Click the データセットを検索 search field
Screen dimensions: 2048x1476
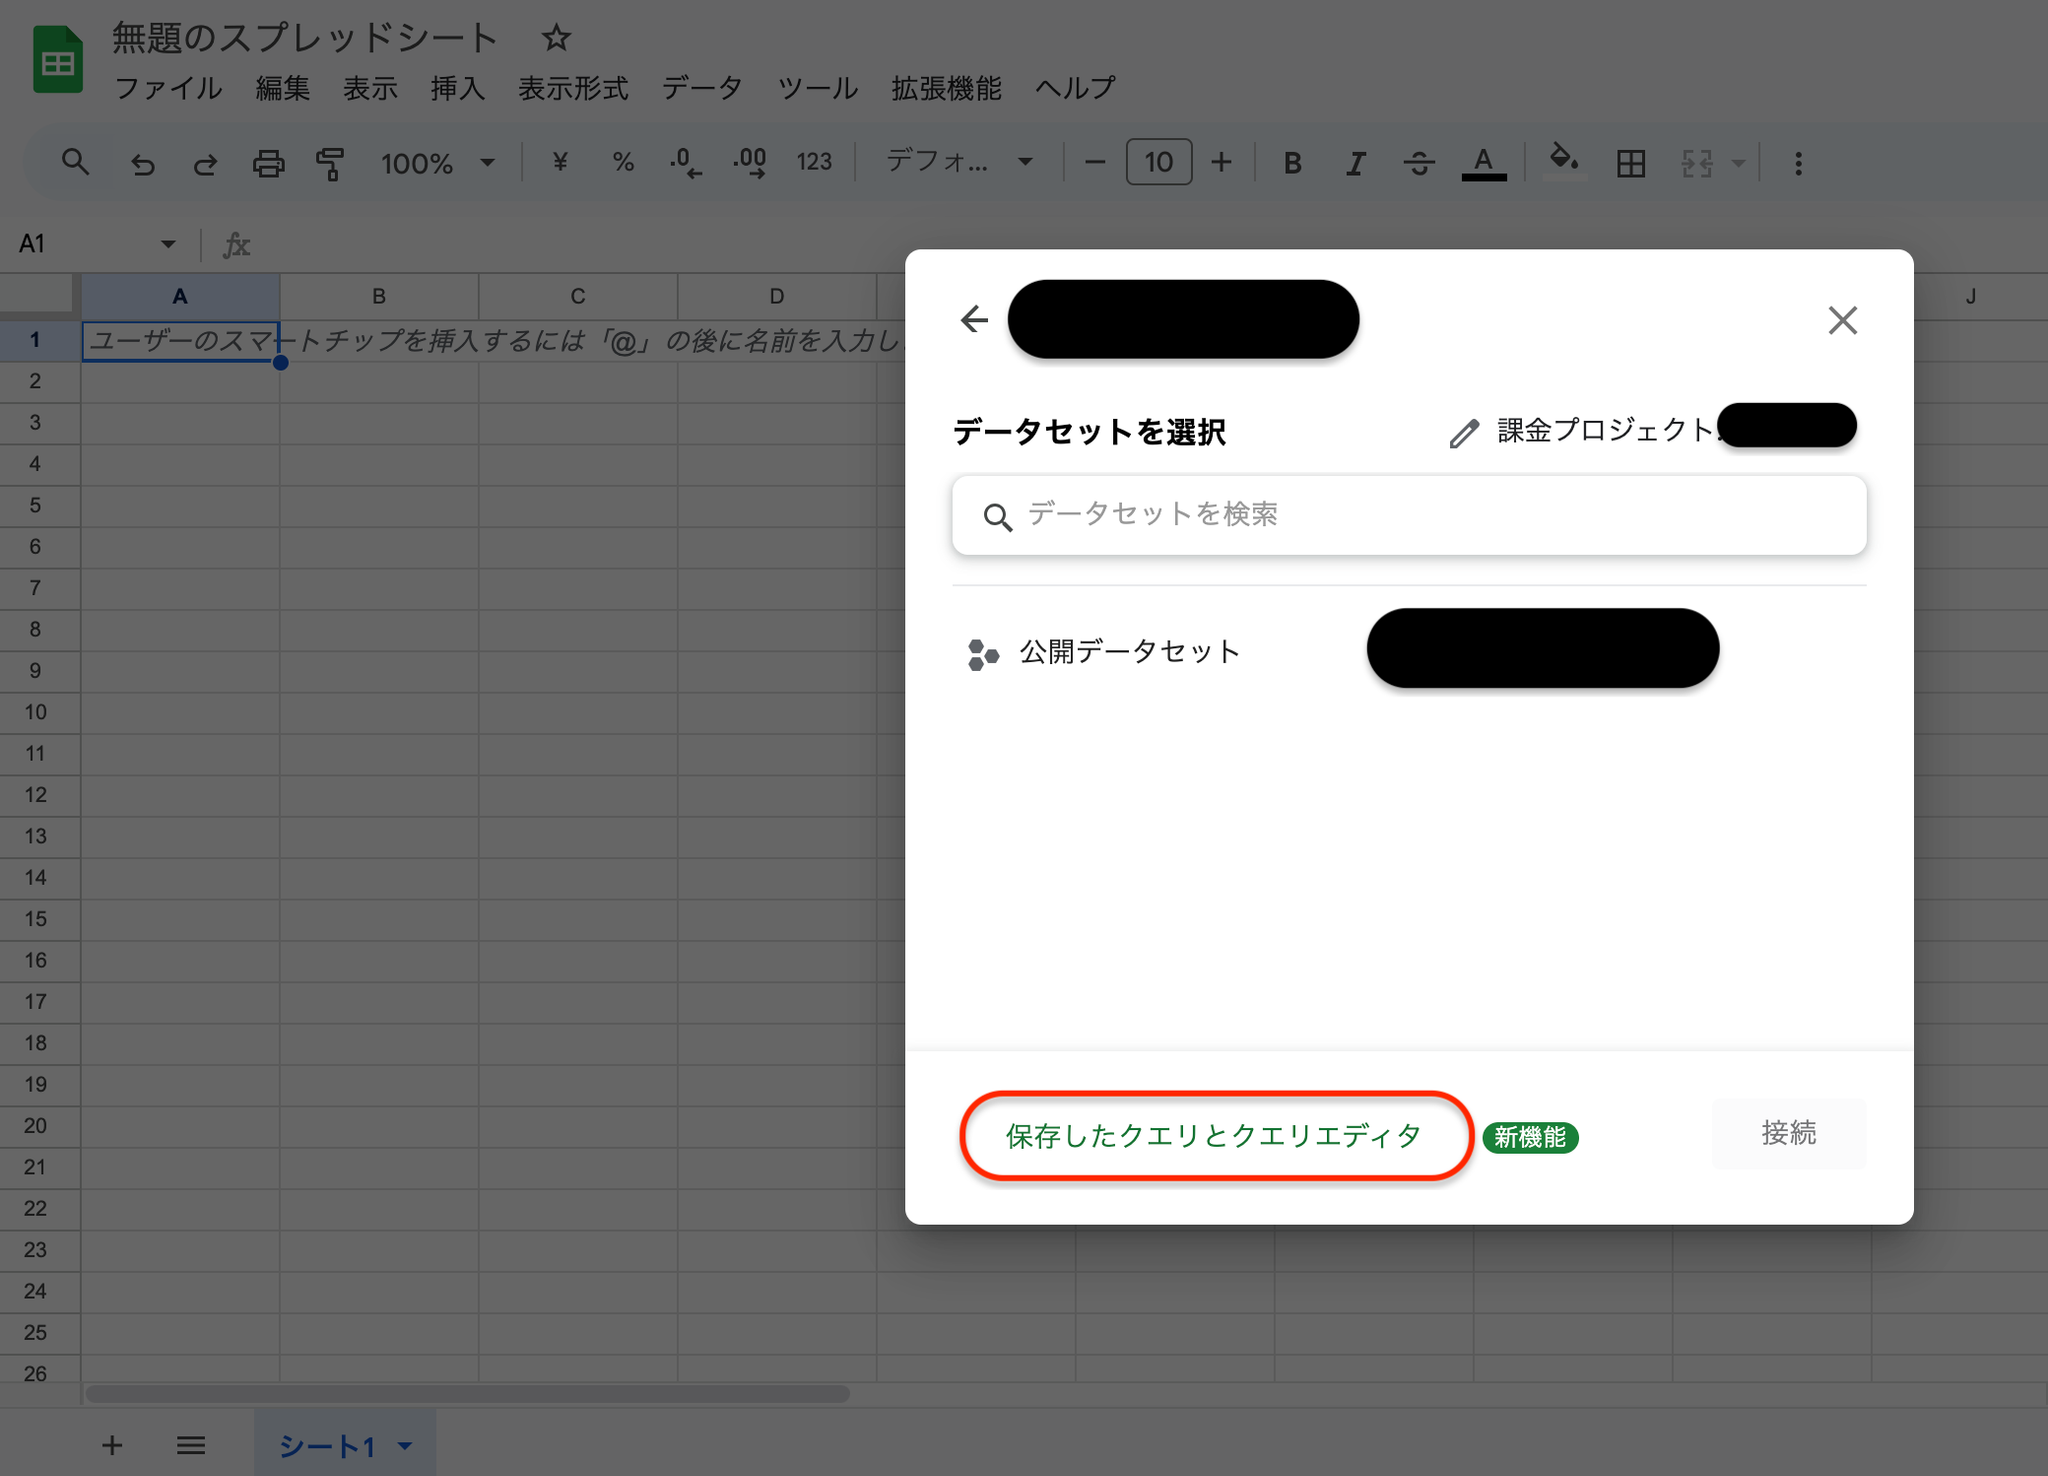[1409, 515]
